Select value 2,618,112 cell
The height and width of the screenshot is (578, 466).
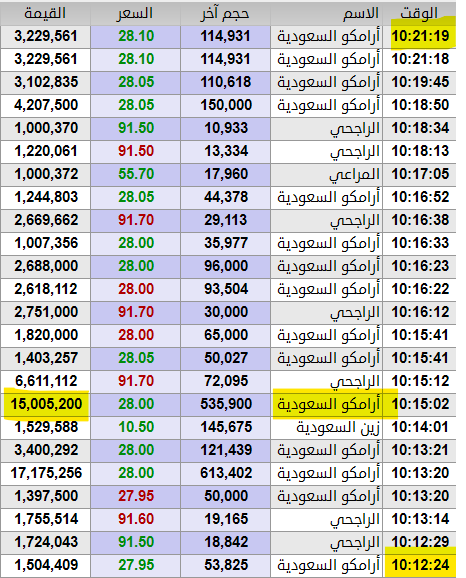click(x=45, y=289)
